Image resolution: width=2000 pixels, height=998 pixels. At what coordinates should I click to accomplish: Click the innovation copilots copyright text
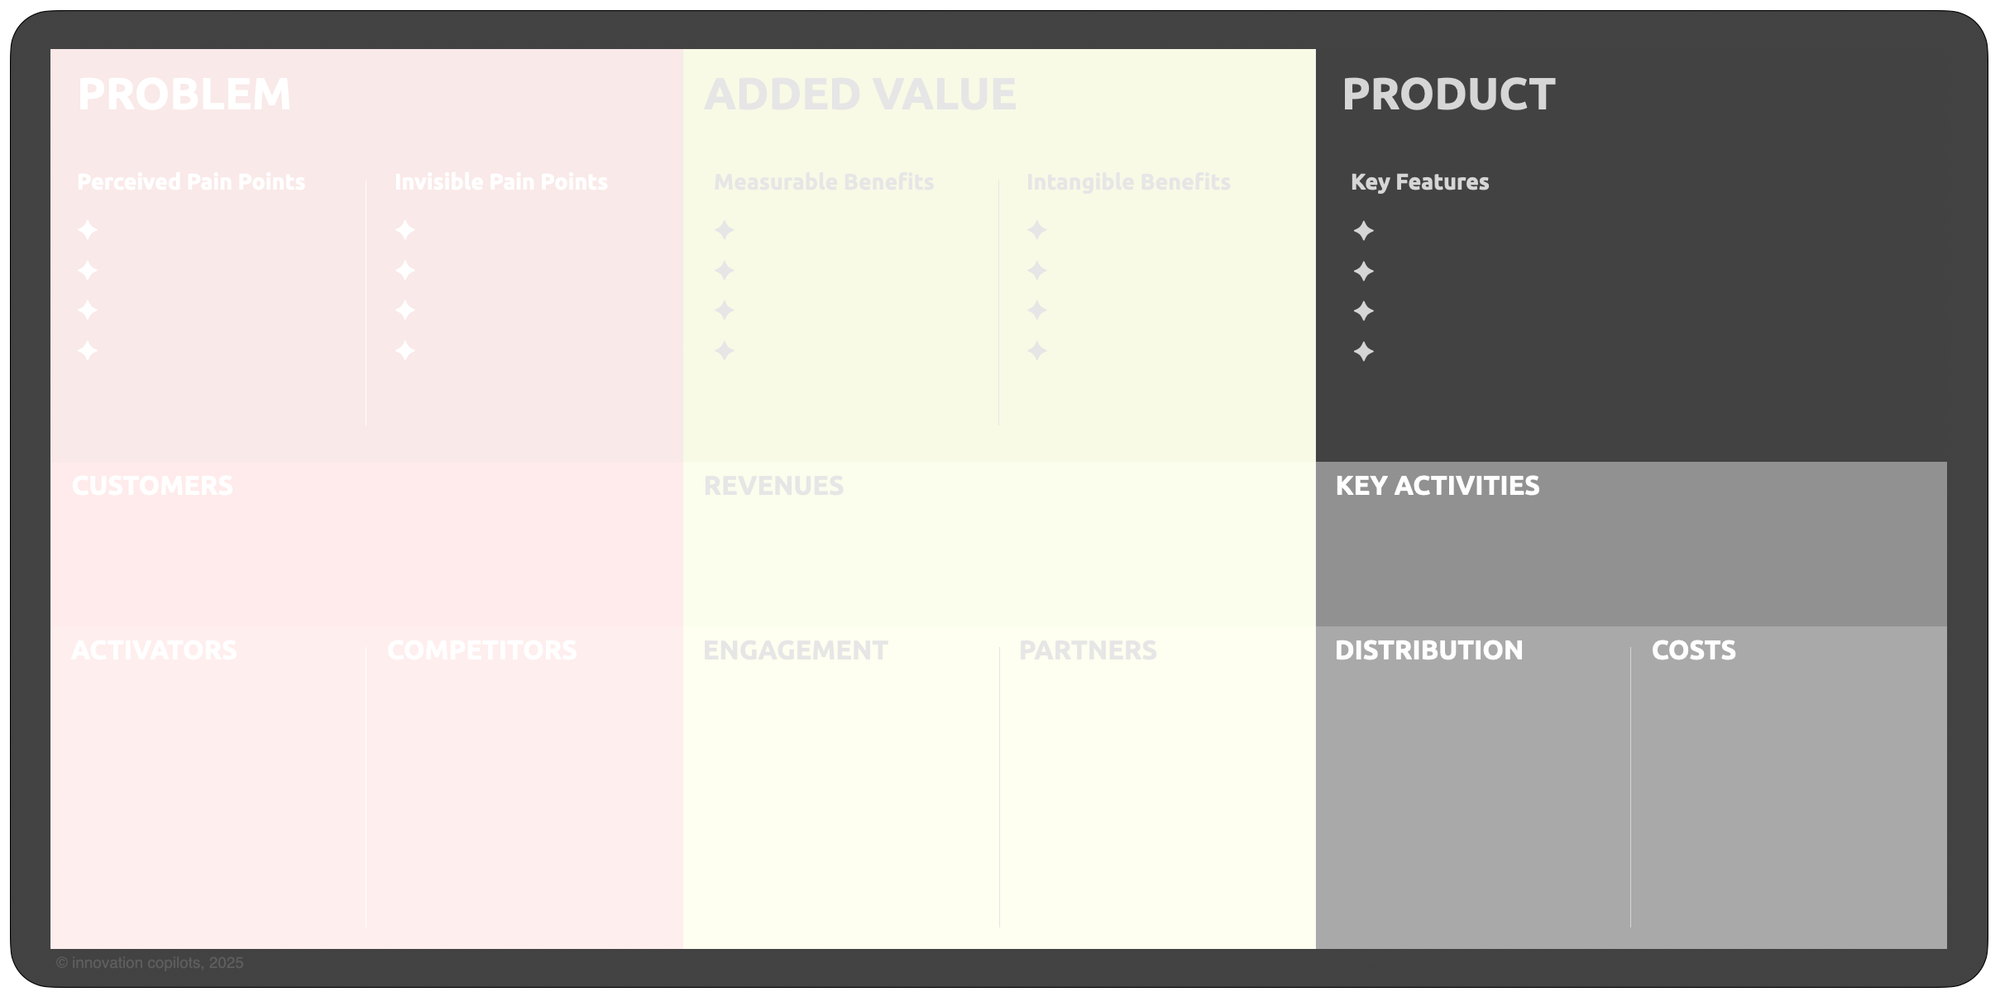point(150,963)
